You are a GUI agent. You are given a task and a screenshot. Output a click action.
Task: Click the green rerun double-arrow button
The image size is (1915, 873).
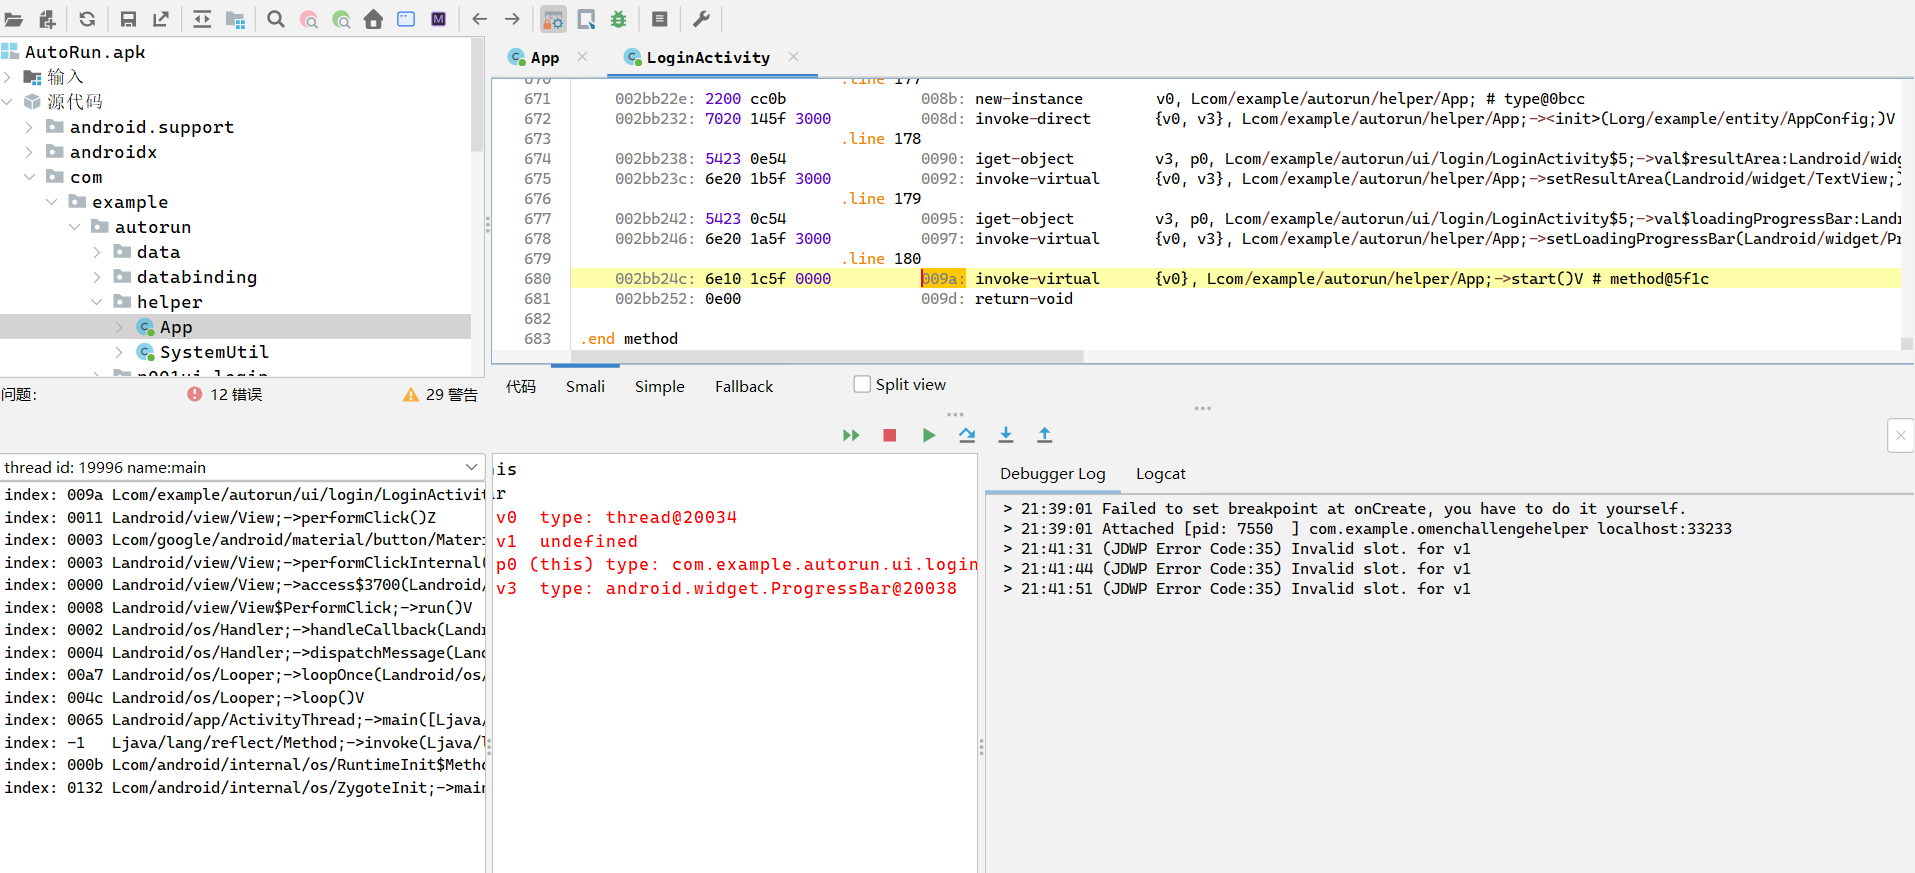coord(851,435)
